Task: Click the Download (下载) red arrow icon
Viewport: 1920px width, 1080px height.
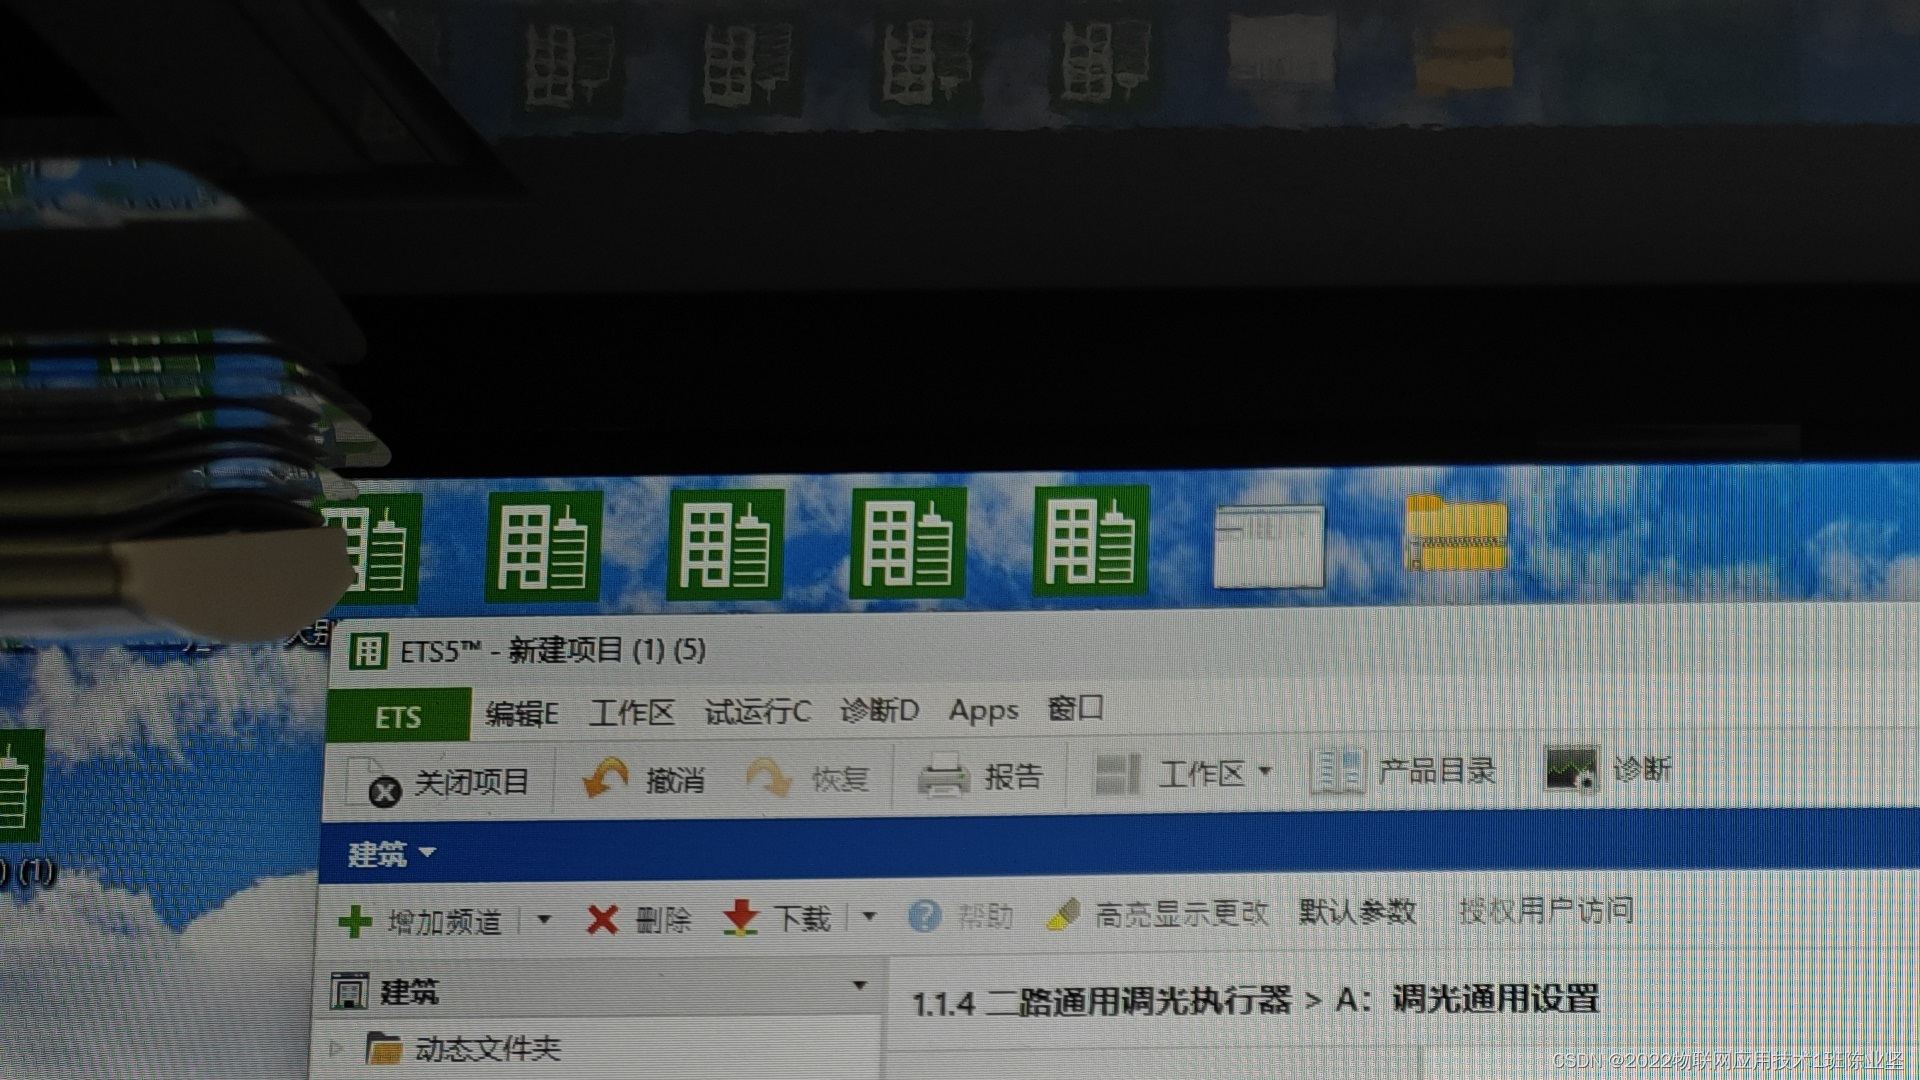Action: (x=740, y=918)
